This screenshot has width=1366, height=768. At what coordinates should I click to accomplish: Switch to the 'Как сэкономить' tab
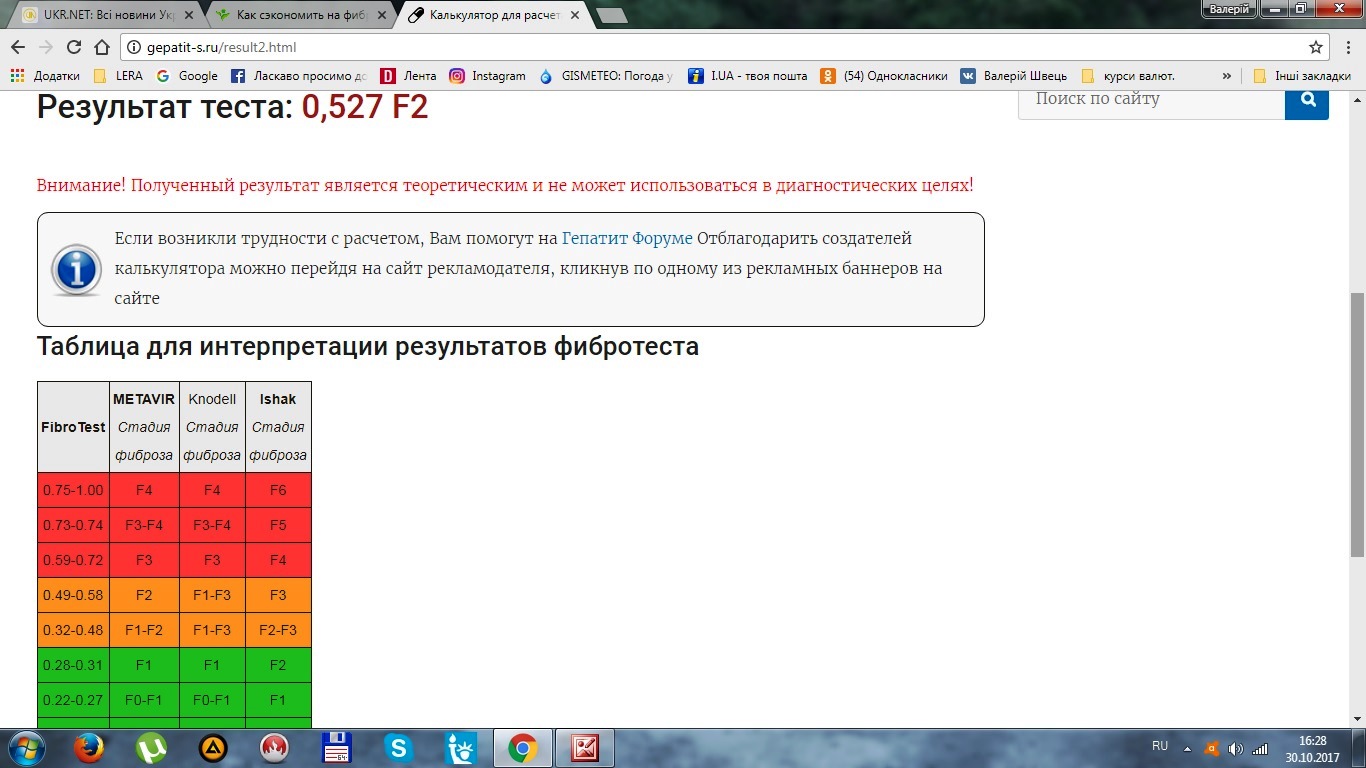pos(296,15)
